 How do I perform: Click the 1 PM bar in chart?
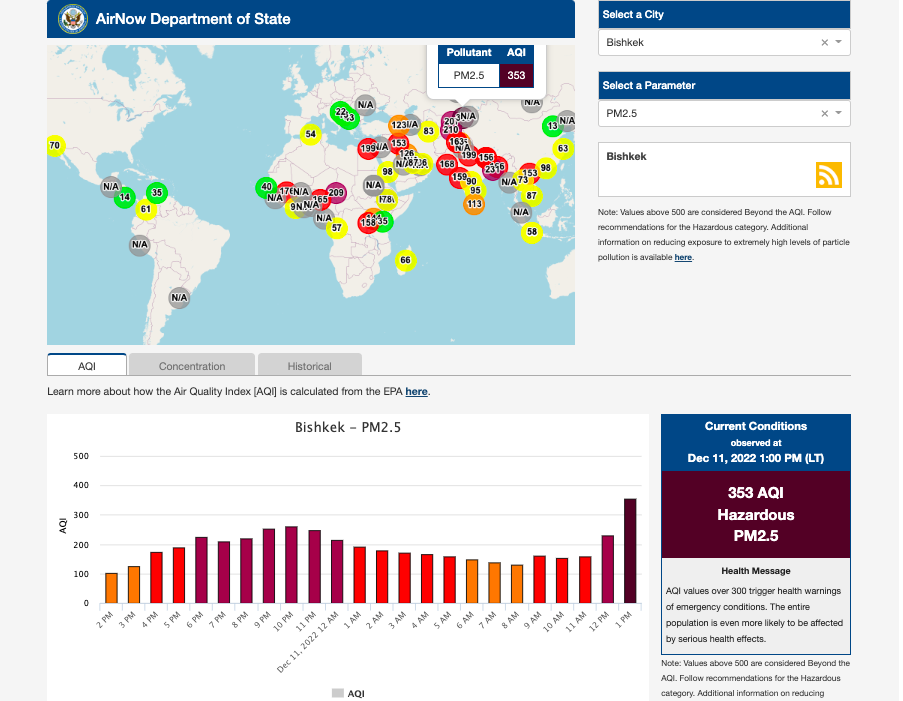(630, 550)
